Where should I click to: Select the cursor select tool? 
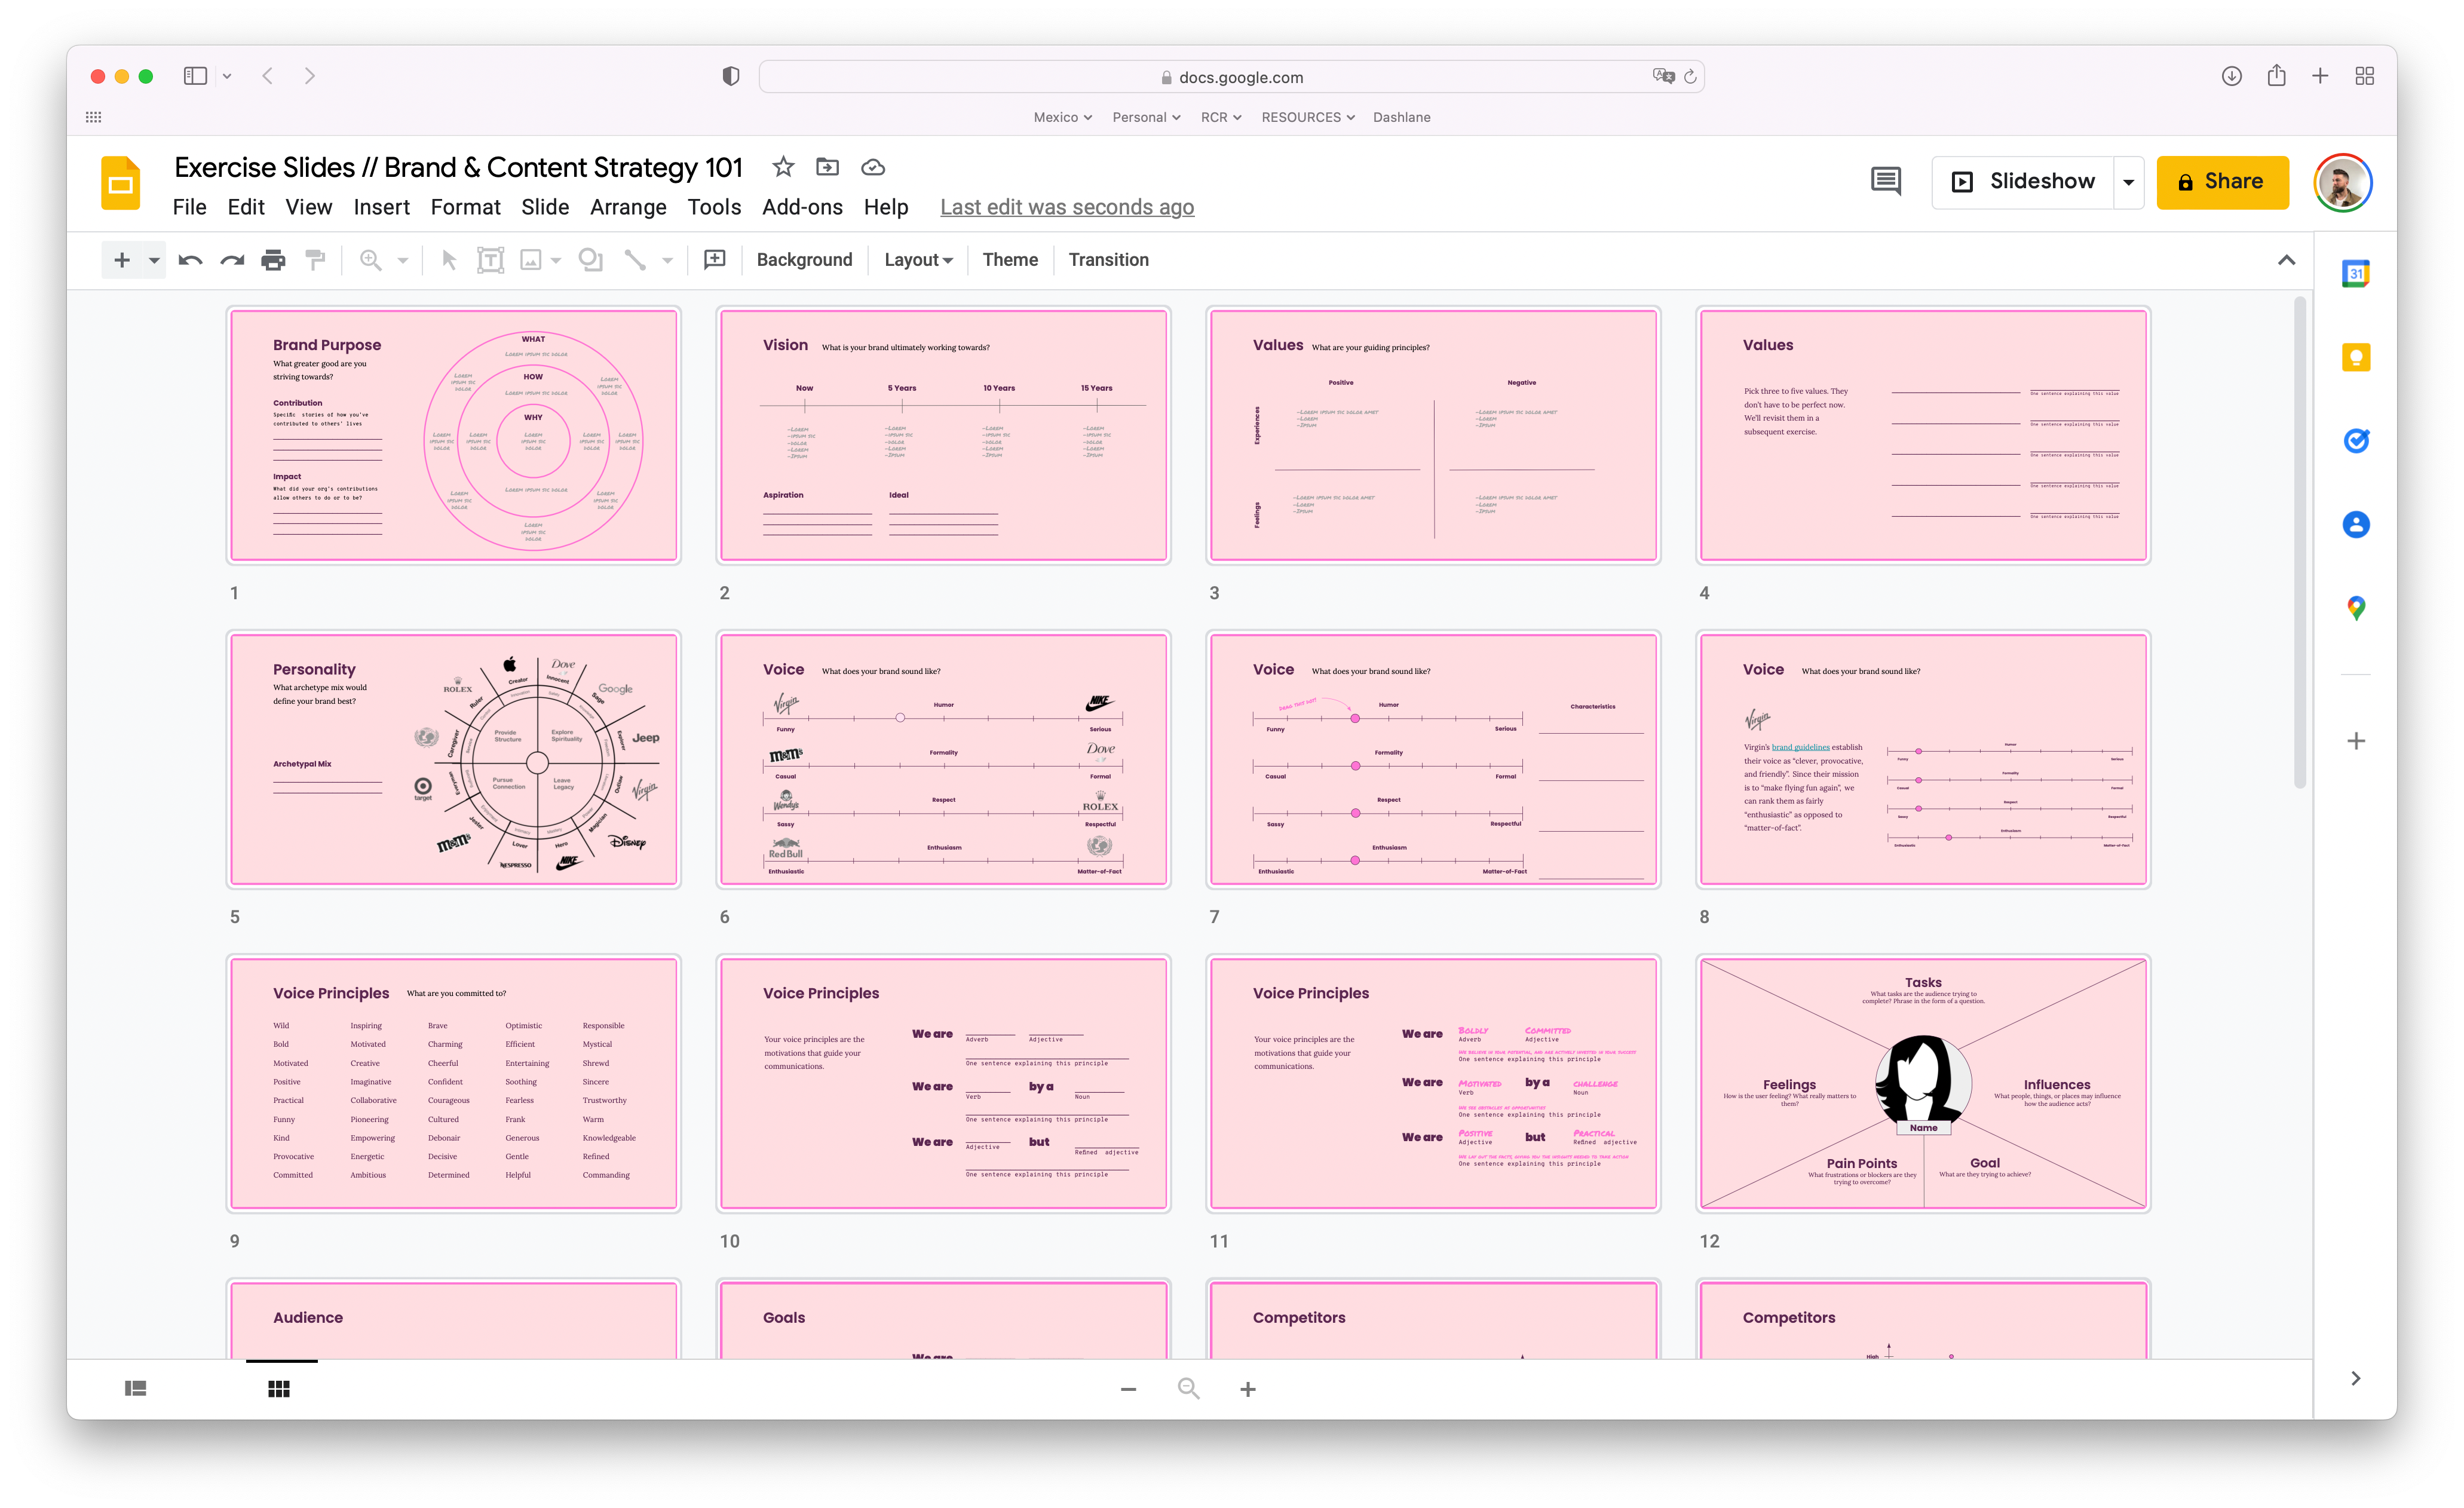click(449, 260)
